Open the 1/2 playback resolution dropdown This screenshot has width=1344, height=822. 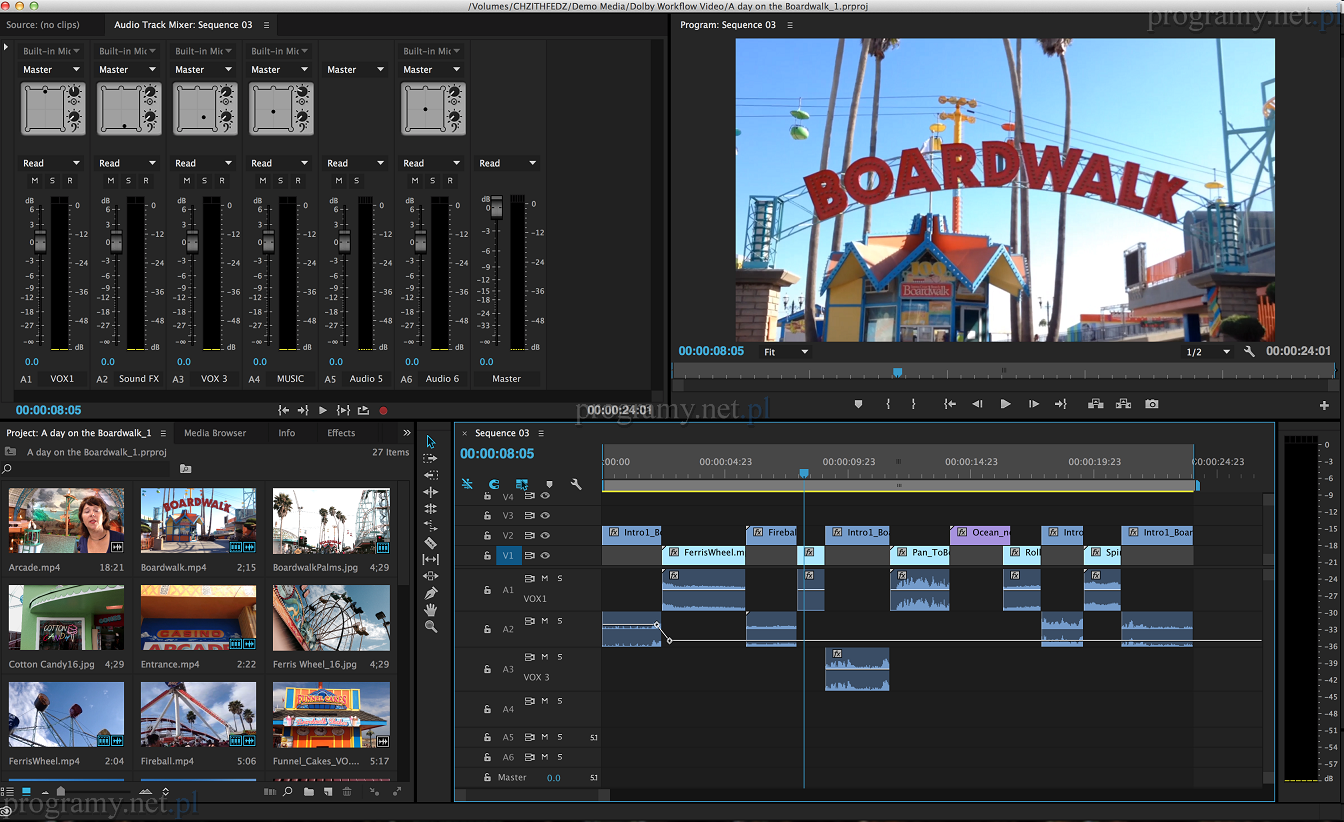coord(1208,352)
